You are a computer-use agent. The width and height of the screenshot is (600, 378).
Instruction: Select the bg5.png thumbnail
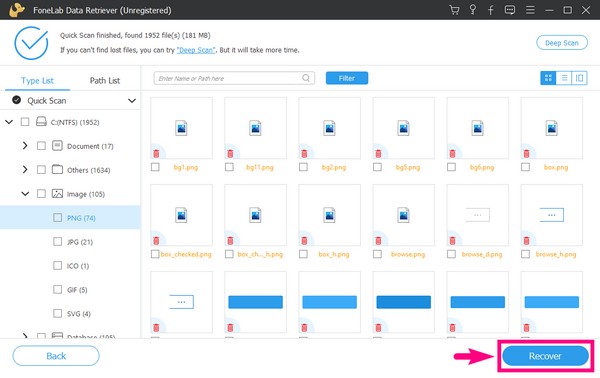[x=403, y=128]
